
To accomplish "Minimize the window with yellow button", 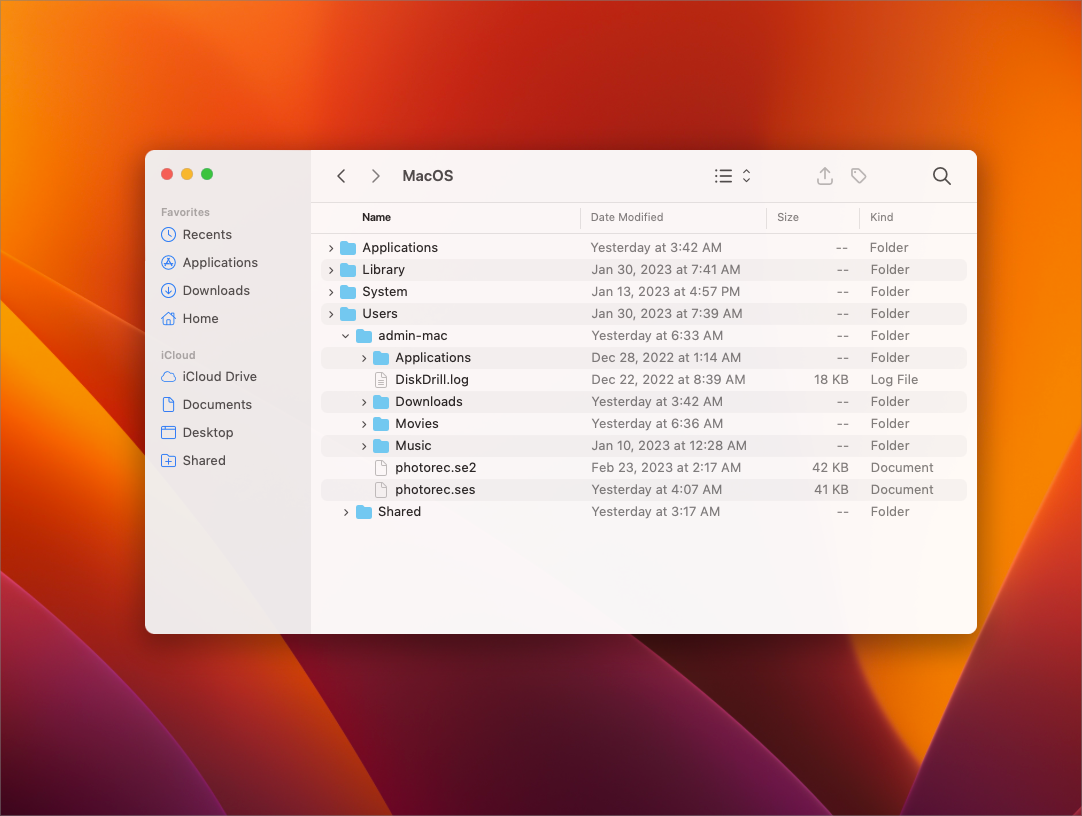I will pos(187,174).
